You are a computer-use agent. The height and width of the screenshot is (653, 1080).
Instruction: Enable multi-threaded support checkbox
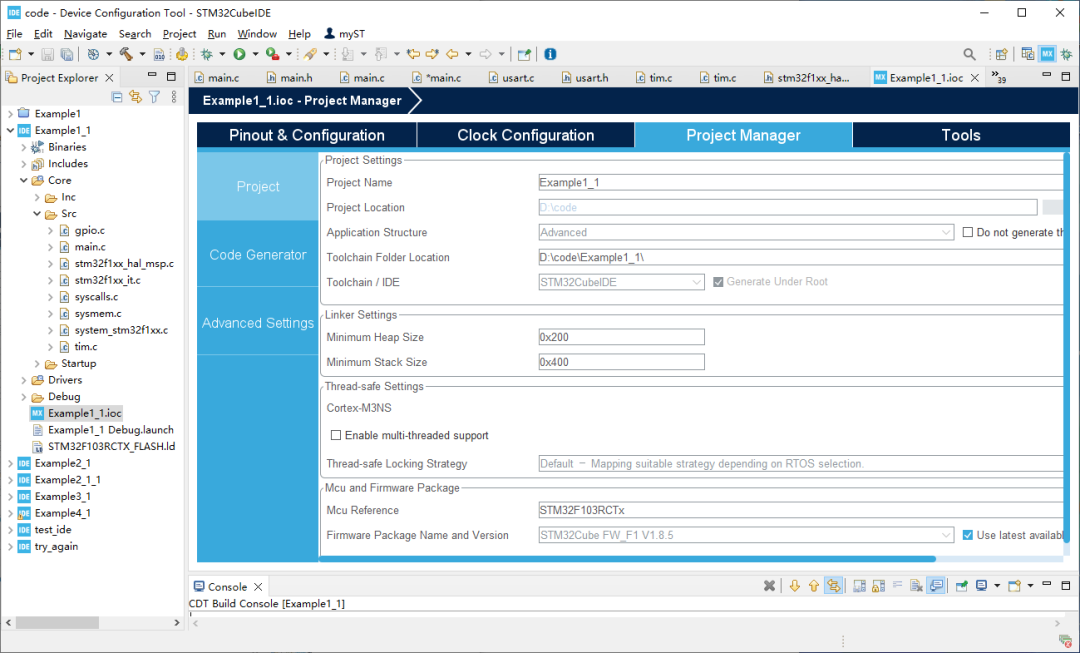coord(336,435)
